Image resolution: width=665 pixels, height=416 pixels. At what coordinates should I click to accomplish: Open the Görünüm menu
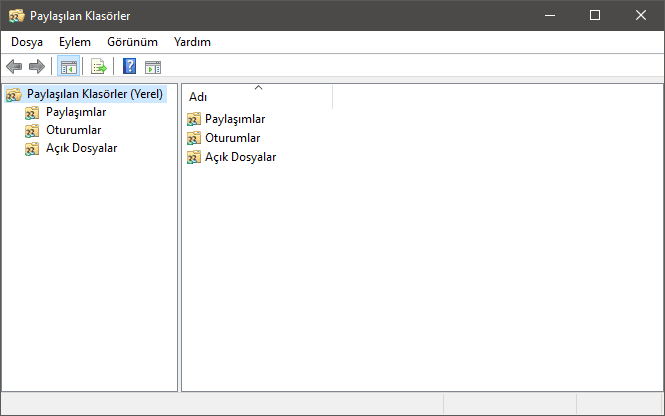[132, 42]
